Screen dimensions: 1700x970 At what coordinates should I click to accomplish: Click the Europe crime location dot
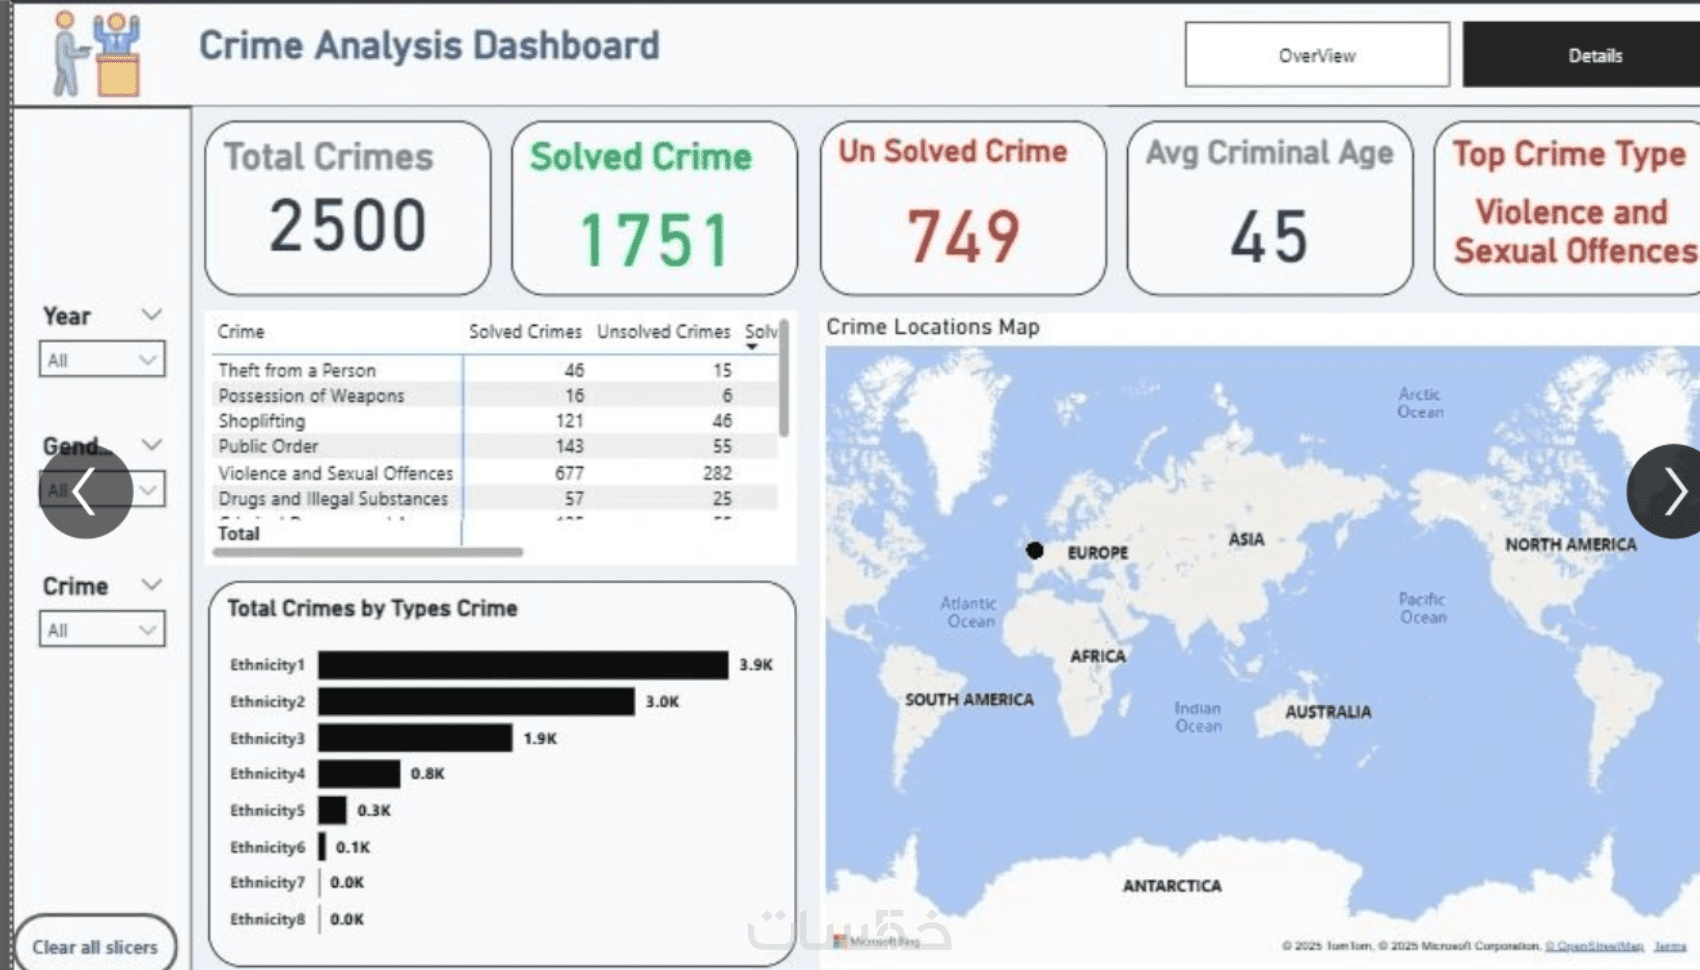coord(1034,550)
